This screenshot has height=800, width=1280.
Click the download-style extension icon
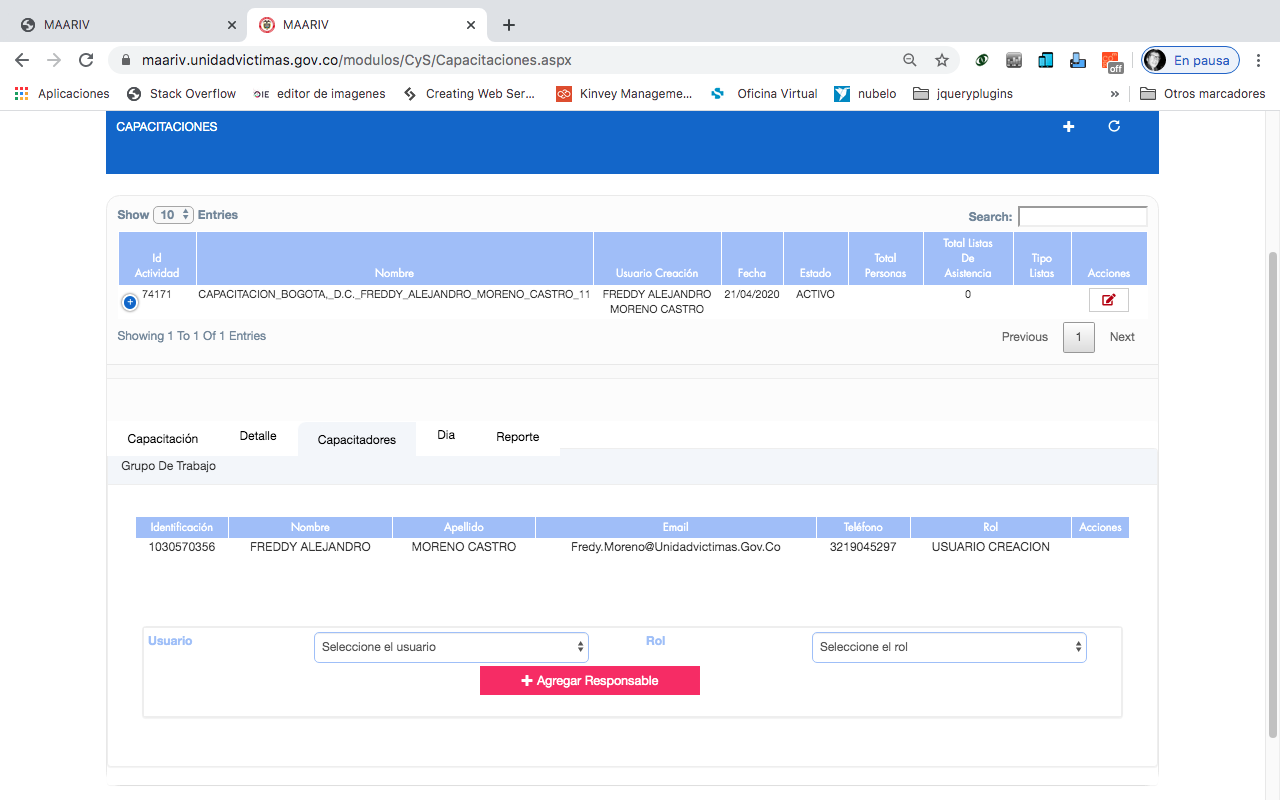click(x=1078, y=60)
